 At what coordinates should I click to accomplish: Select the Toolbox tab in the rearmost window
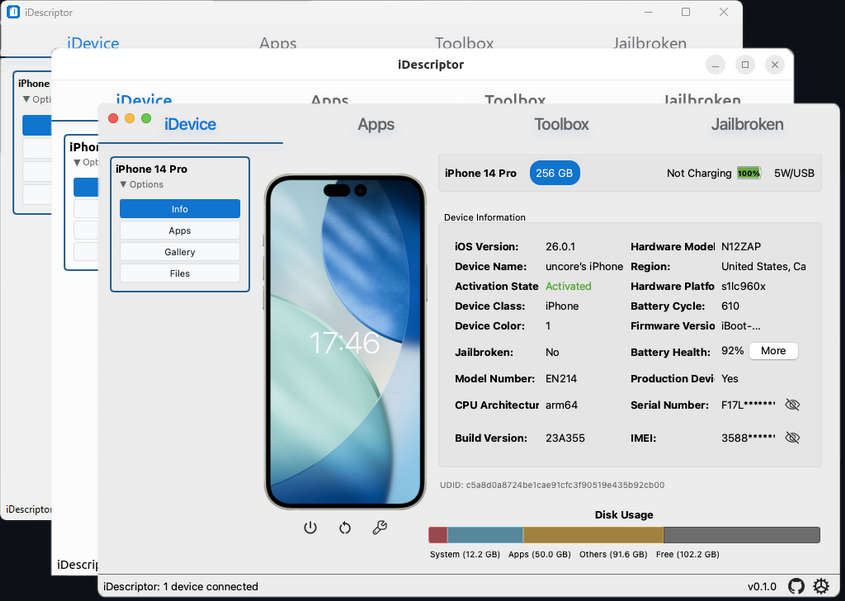point(464,43)
